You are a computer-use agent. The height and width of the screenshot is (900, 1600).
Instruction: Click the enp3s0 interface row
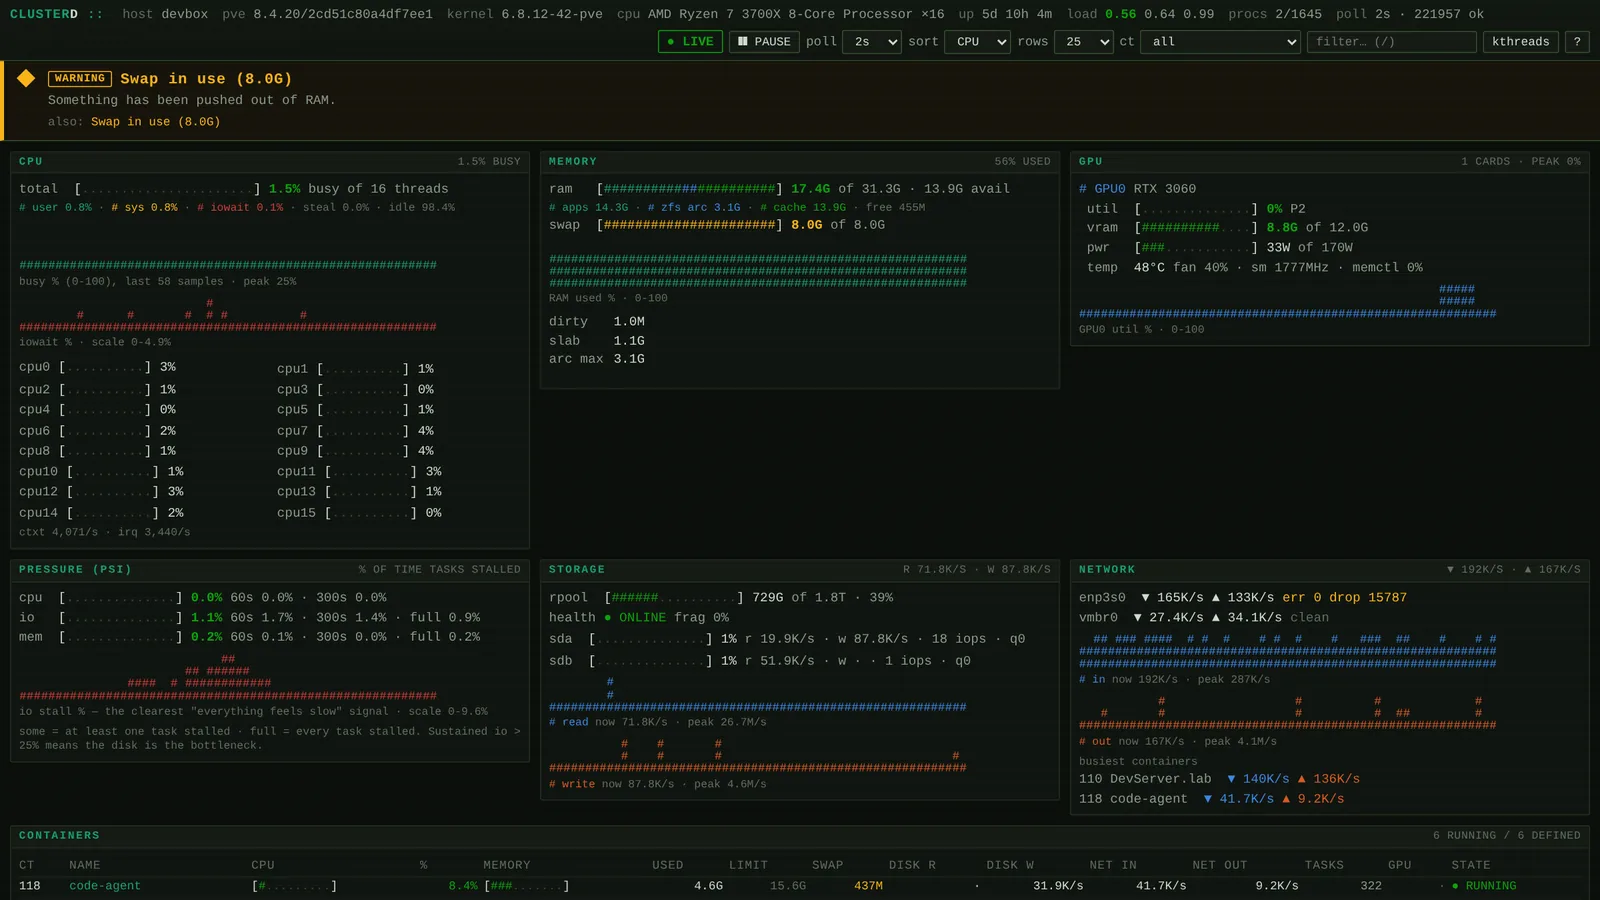[1243, 598]
